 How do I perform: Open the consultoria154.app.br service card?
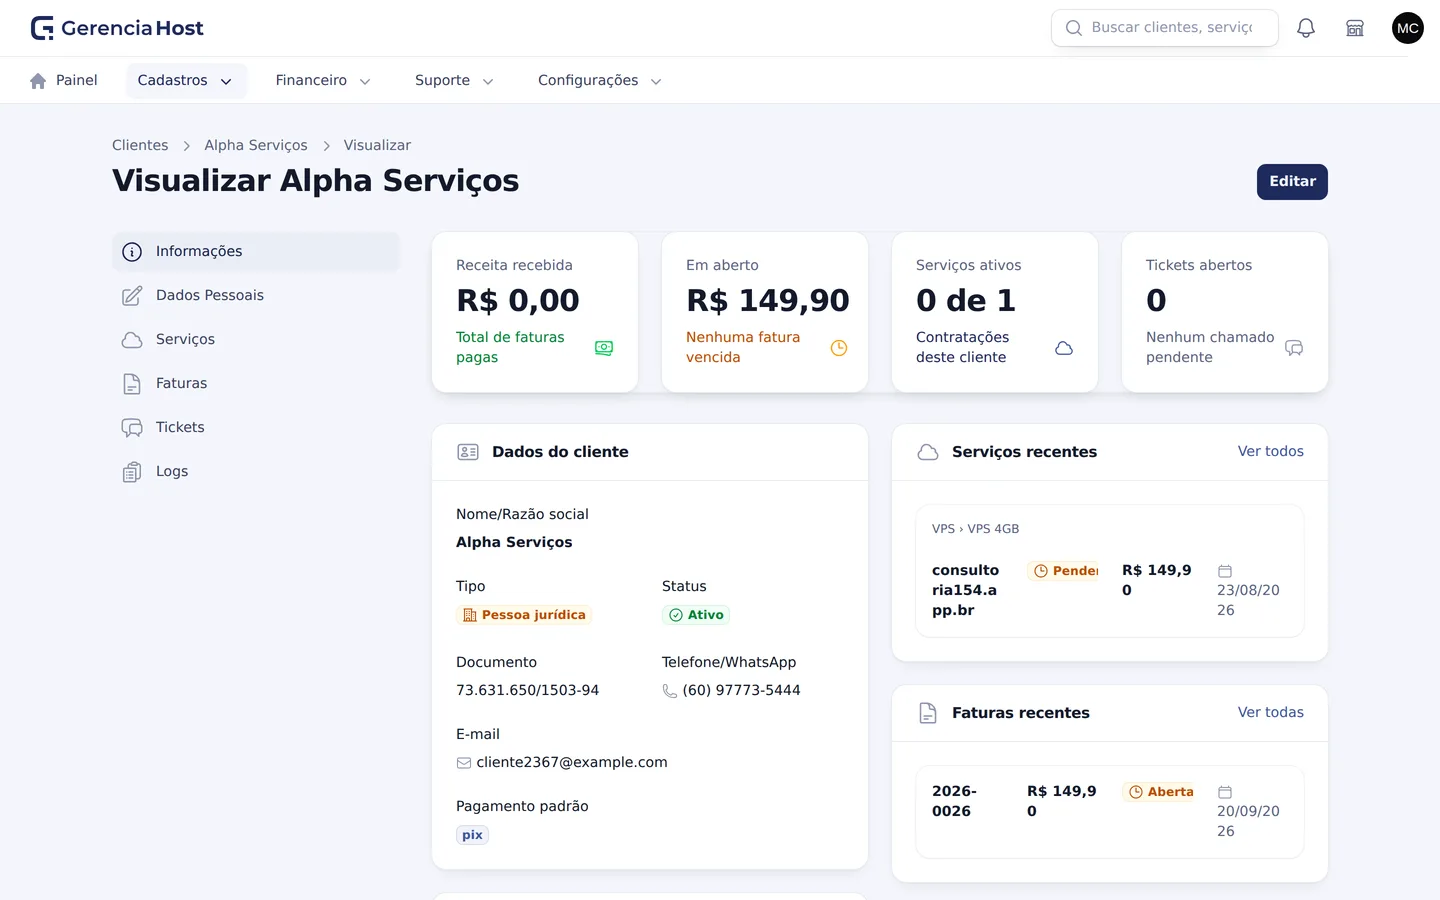click(1110, 571)
